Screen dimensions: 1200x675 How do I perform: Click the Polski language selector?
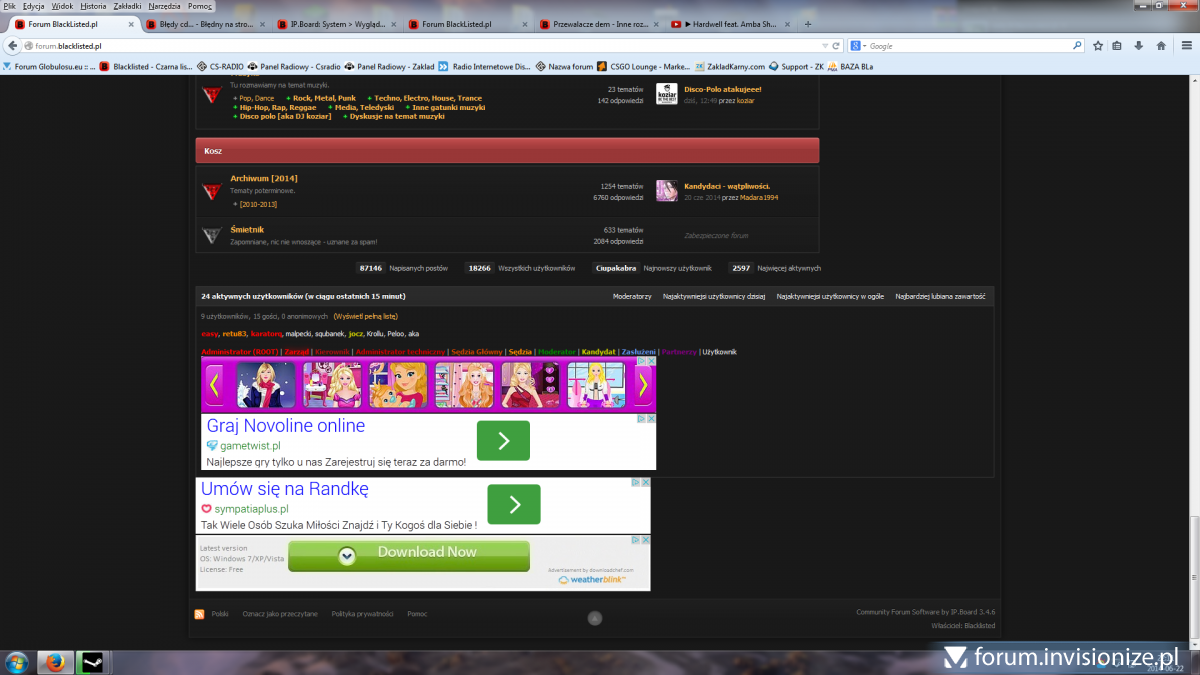pyautogui.click(x=220, y=614)
